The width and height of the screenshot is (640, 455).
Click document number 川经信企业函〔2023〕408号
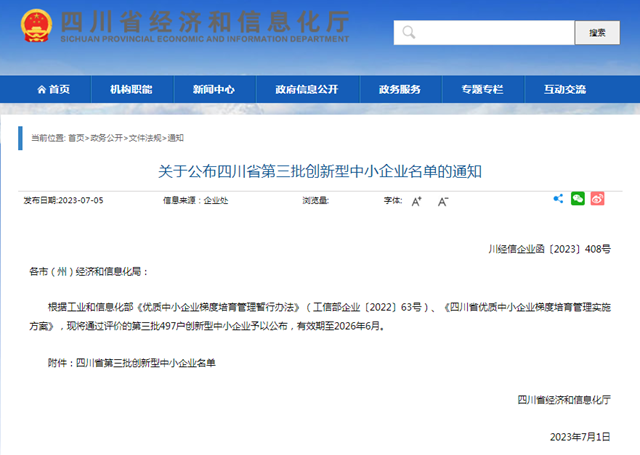[x=549, y=249]
